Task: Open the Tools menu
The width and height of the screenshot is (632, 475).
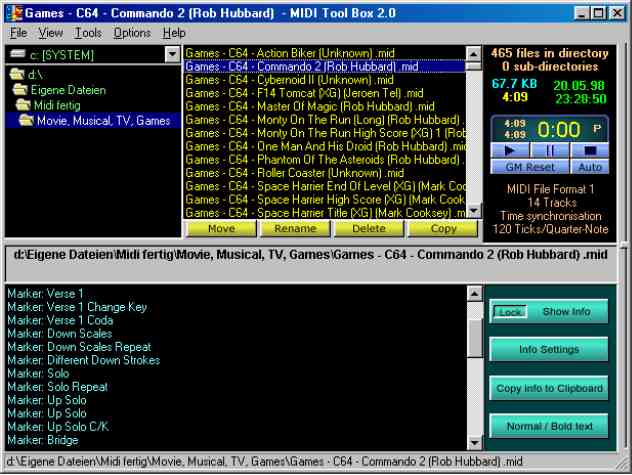Action: coord(88,33)
